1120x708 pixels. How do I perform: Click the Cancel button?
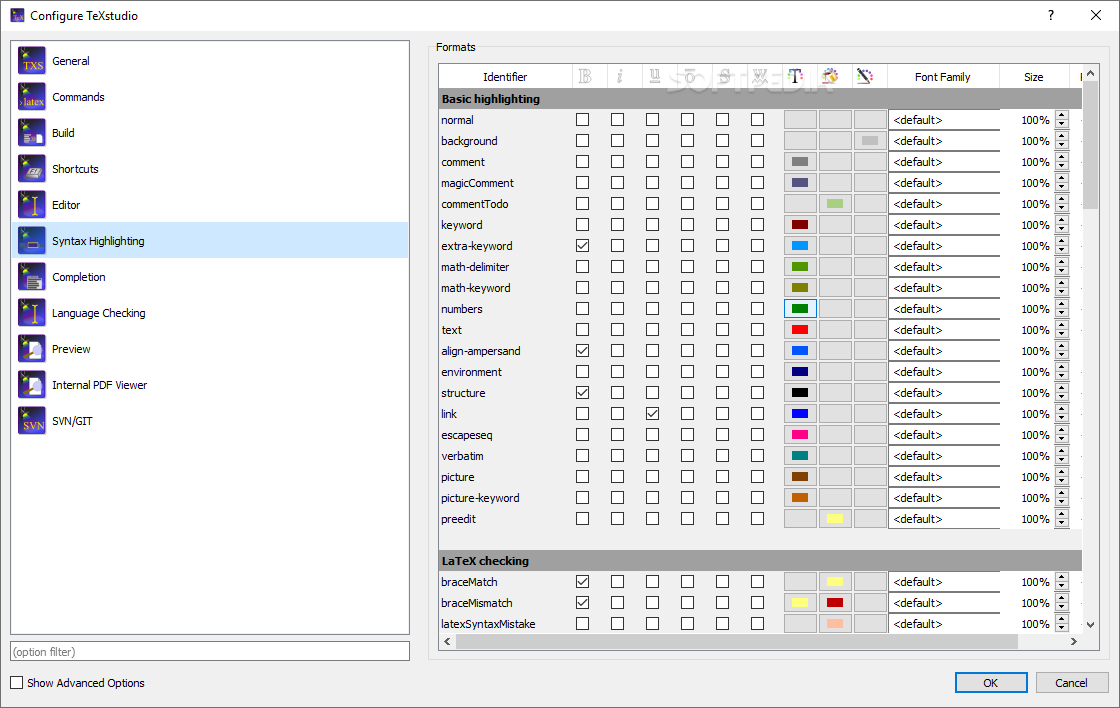1071,683
